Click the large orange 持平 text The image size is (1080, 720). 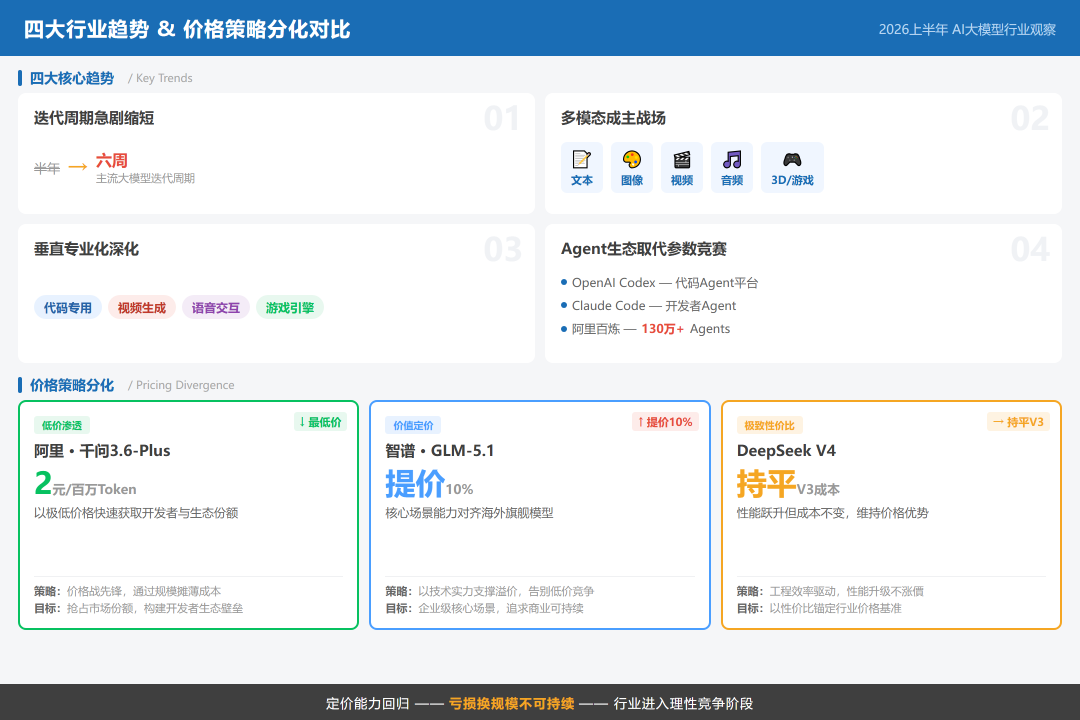(766, 484)
